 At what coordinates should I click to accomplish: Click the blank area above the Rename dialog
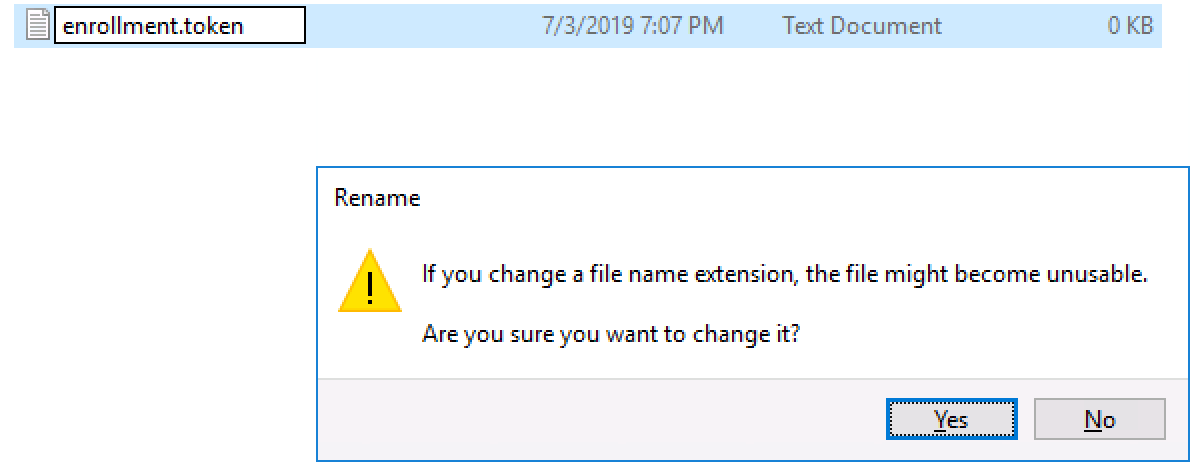pyautogui.click(x=700, y=110)
